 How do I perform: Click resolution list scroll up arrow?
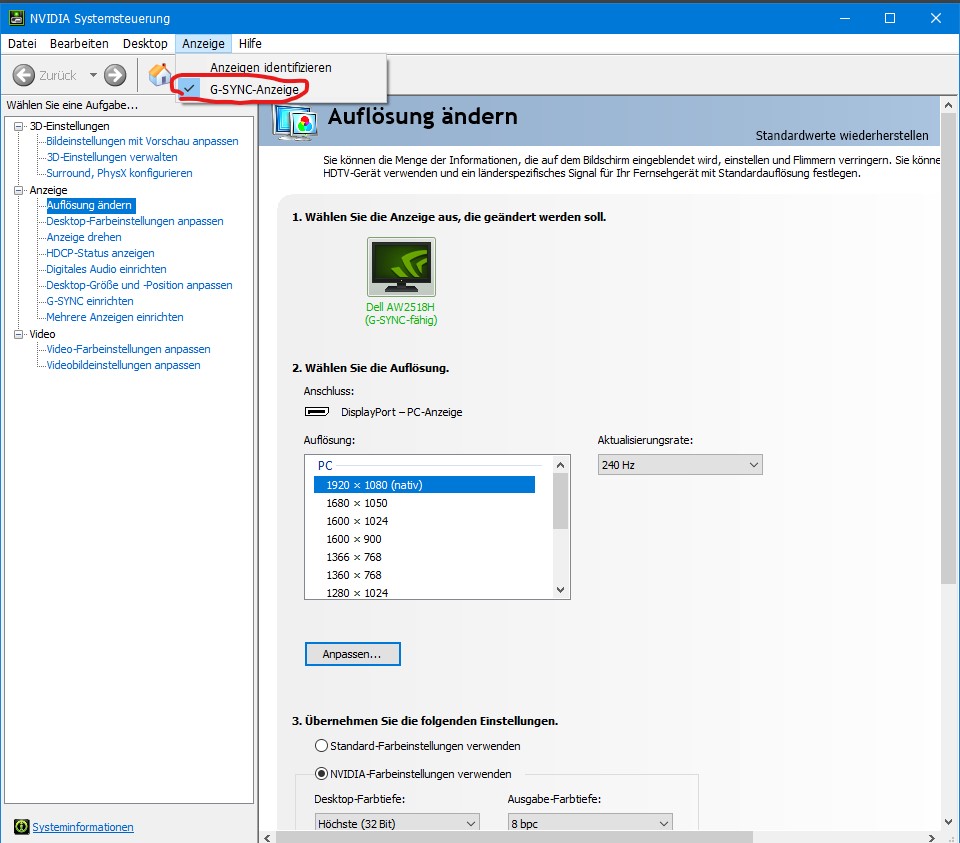click(560, 465)
